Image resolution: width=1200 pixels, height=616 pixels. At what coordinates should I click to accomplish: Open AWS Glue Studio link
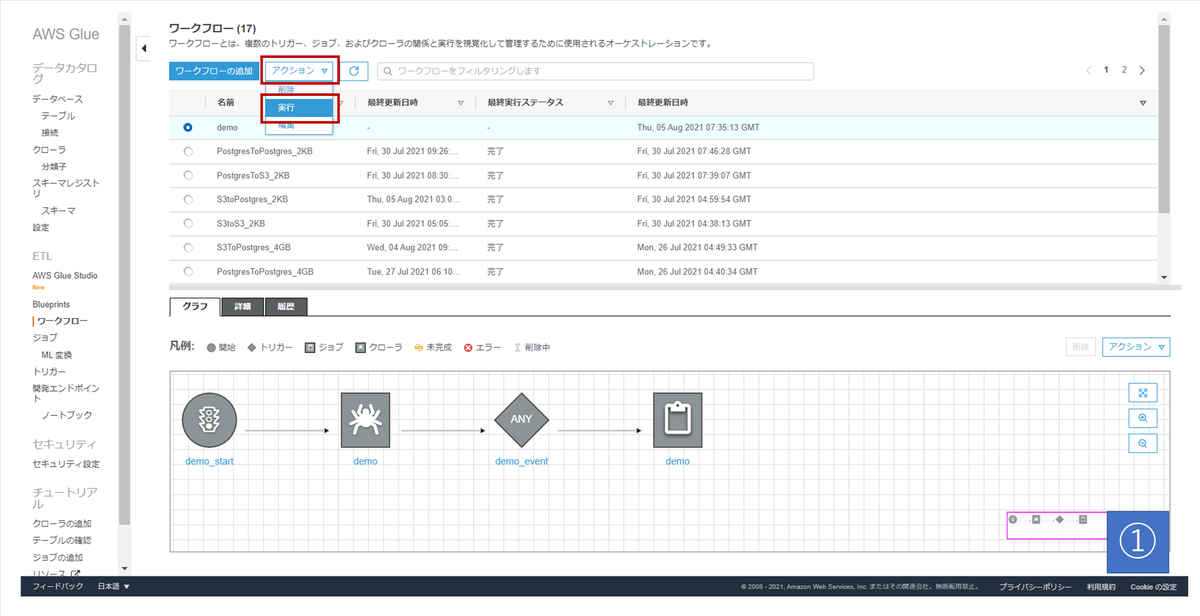point(65,275)
